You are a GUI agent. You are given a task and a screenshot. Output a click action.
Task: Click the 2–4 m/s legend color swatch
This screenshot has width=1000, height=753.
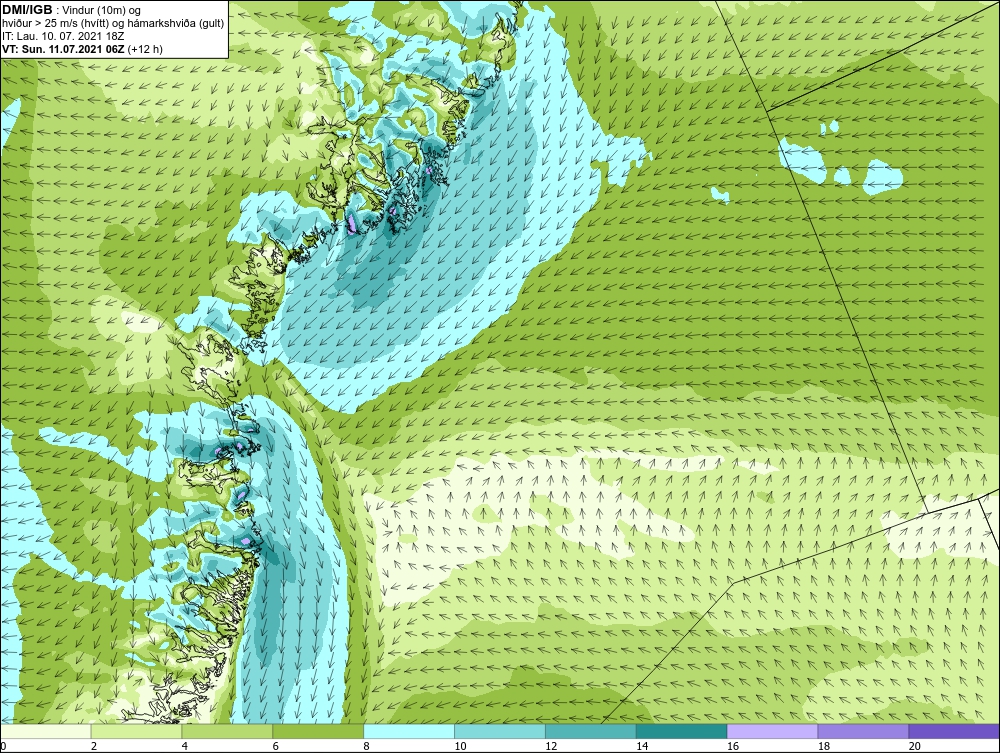coord(136,731)
